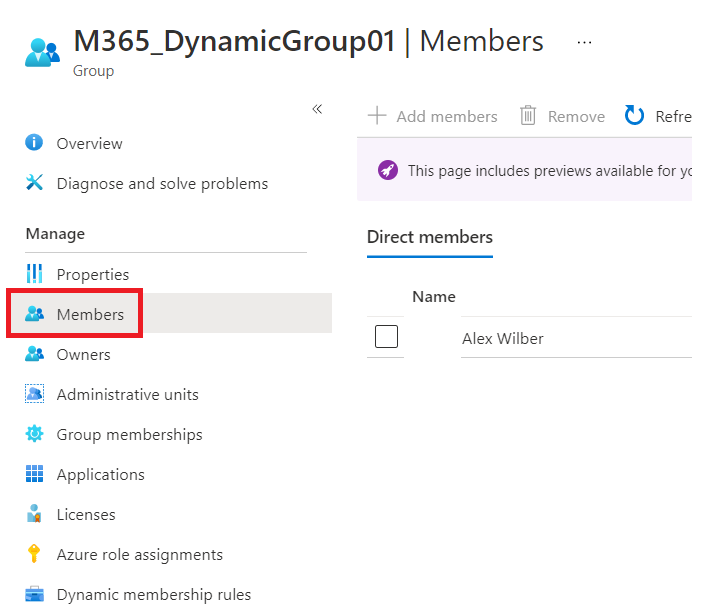Click the Members people icon
This screenshot has height=615, width=704.
pyautogui.click(x=34, y=313)
